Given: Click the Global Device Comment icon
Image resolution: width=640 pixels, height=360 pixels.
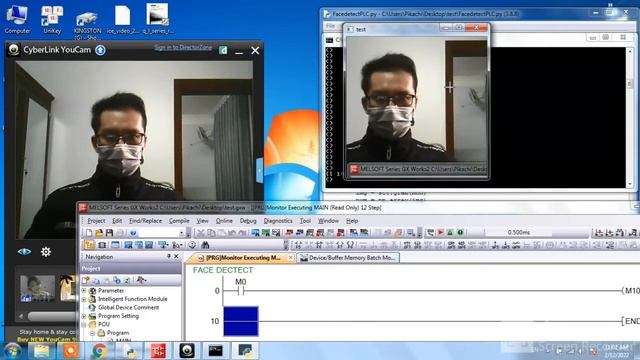Looking at the screenshot, I should (92, 307).
